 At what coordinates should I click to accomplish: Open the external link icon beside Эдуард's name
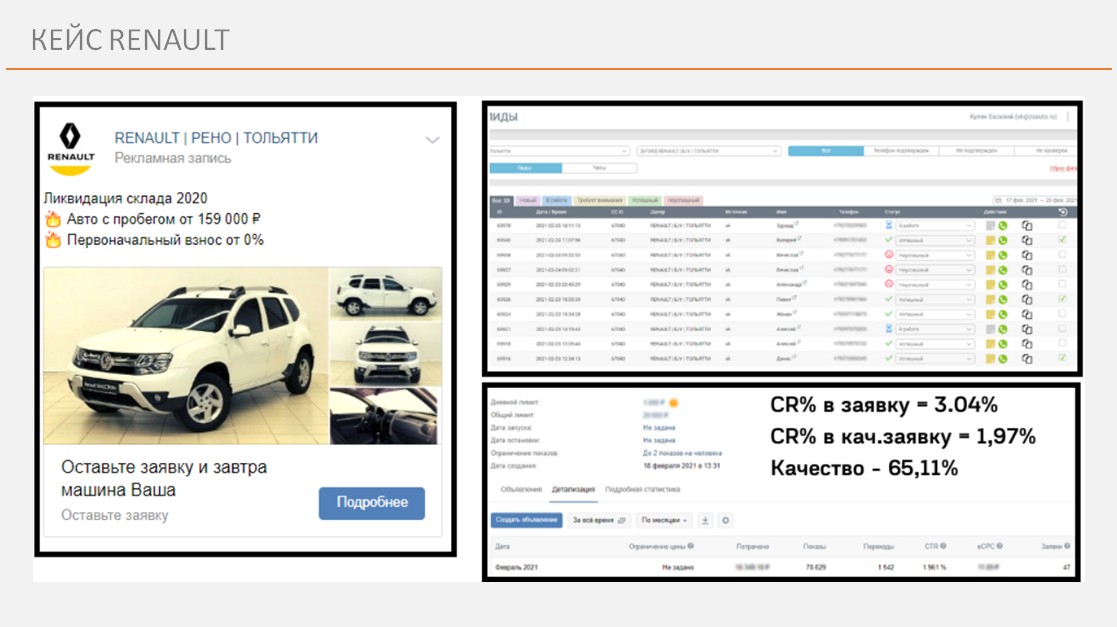pos(796,223)
